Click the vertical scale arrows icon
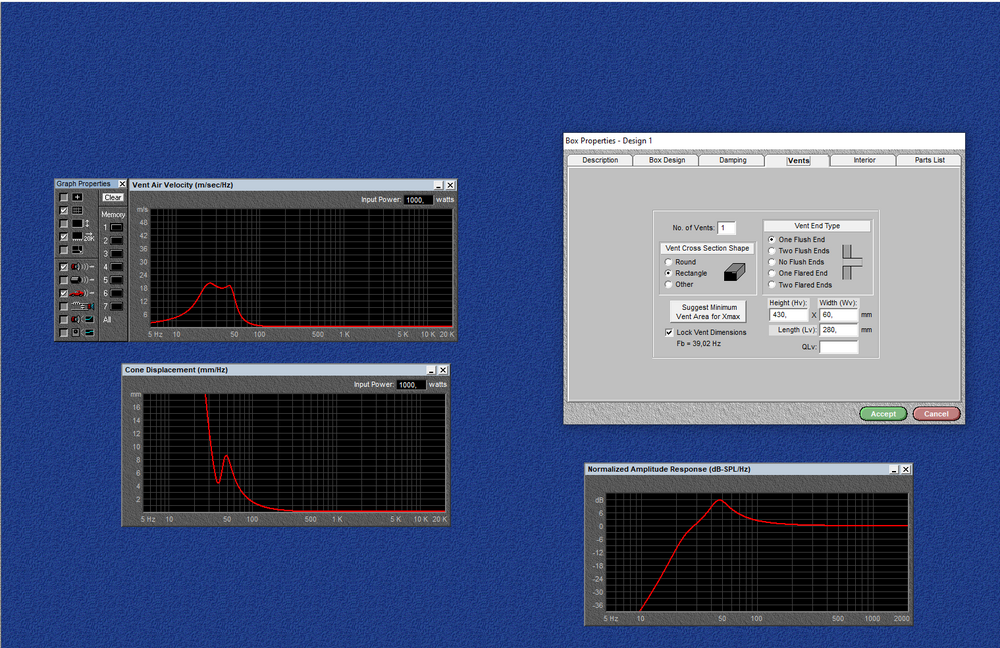Viewport: 1000px width, 648px height. point(81,224)
